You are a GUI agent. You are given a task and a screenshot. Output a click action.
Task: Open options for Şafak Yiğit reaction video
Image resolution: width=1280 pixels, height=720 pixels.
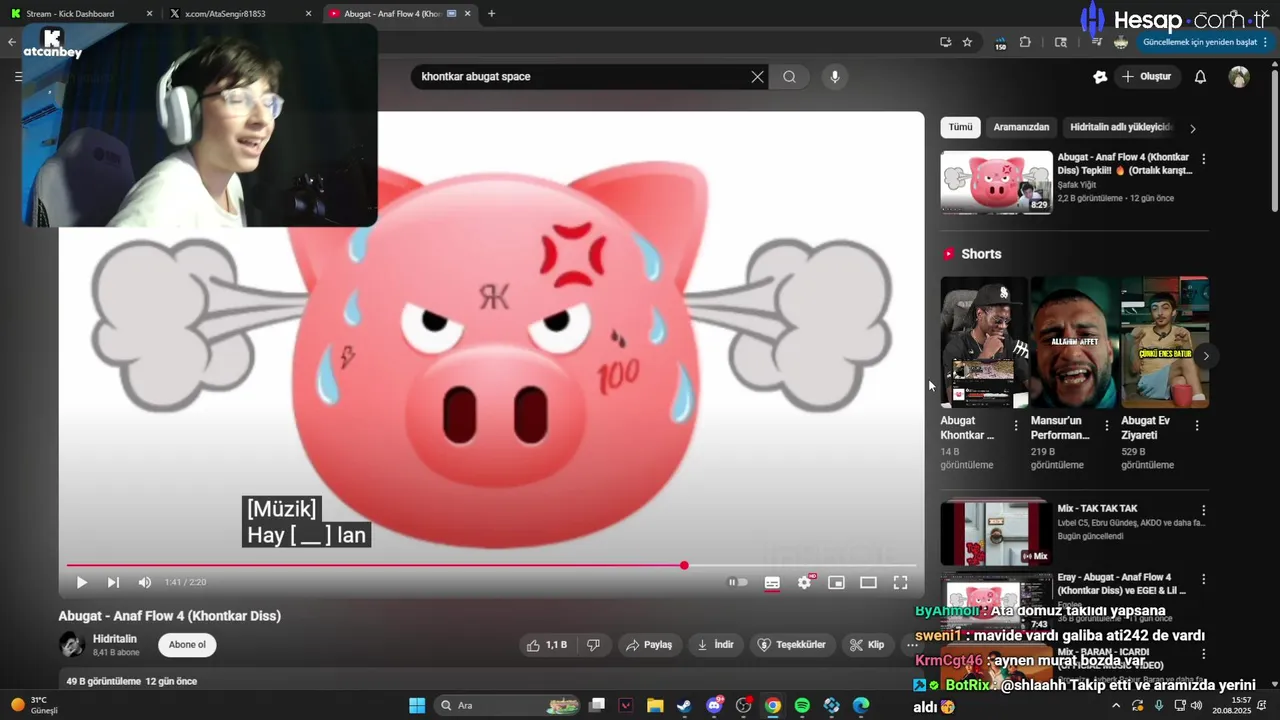coord(1203,159)
